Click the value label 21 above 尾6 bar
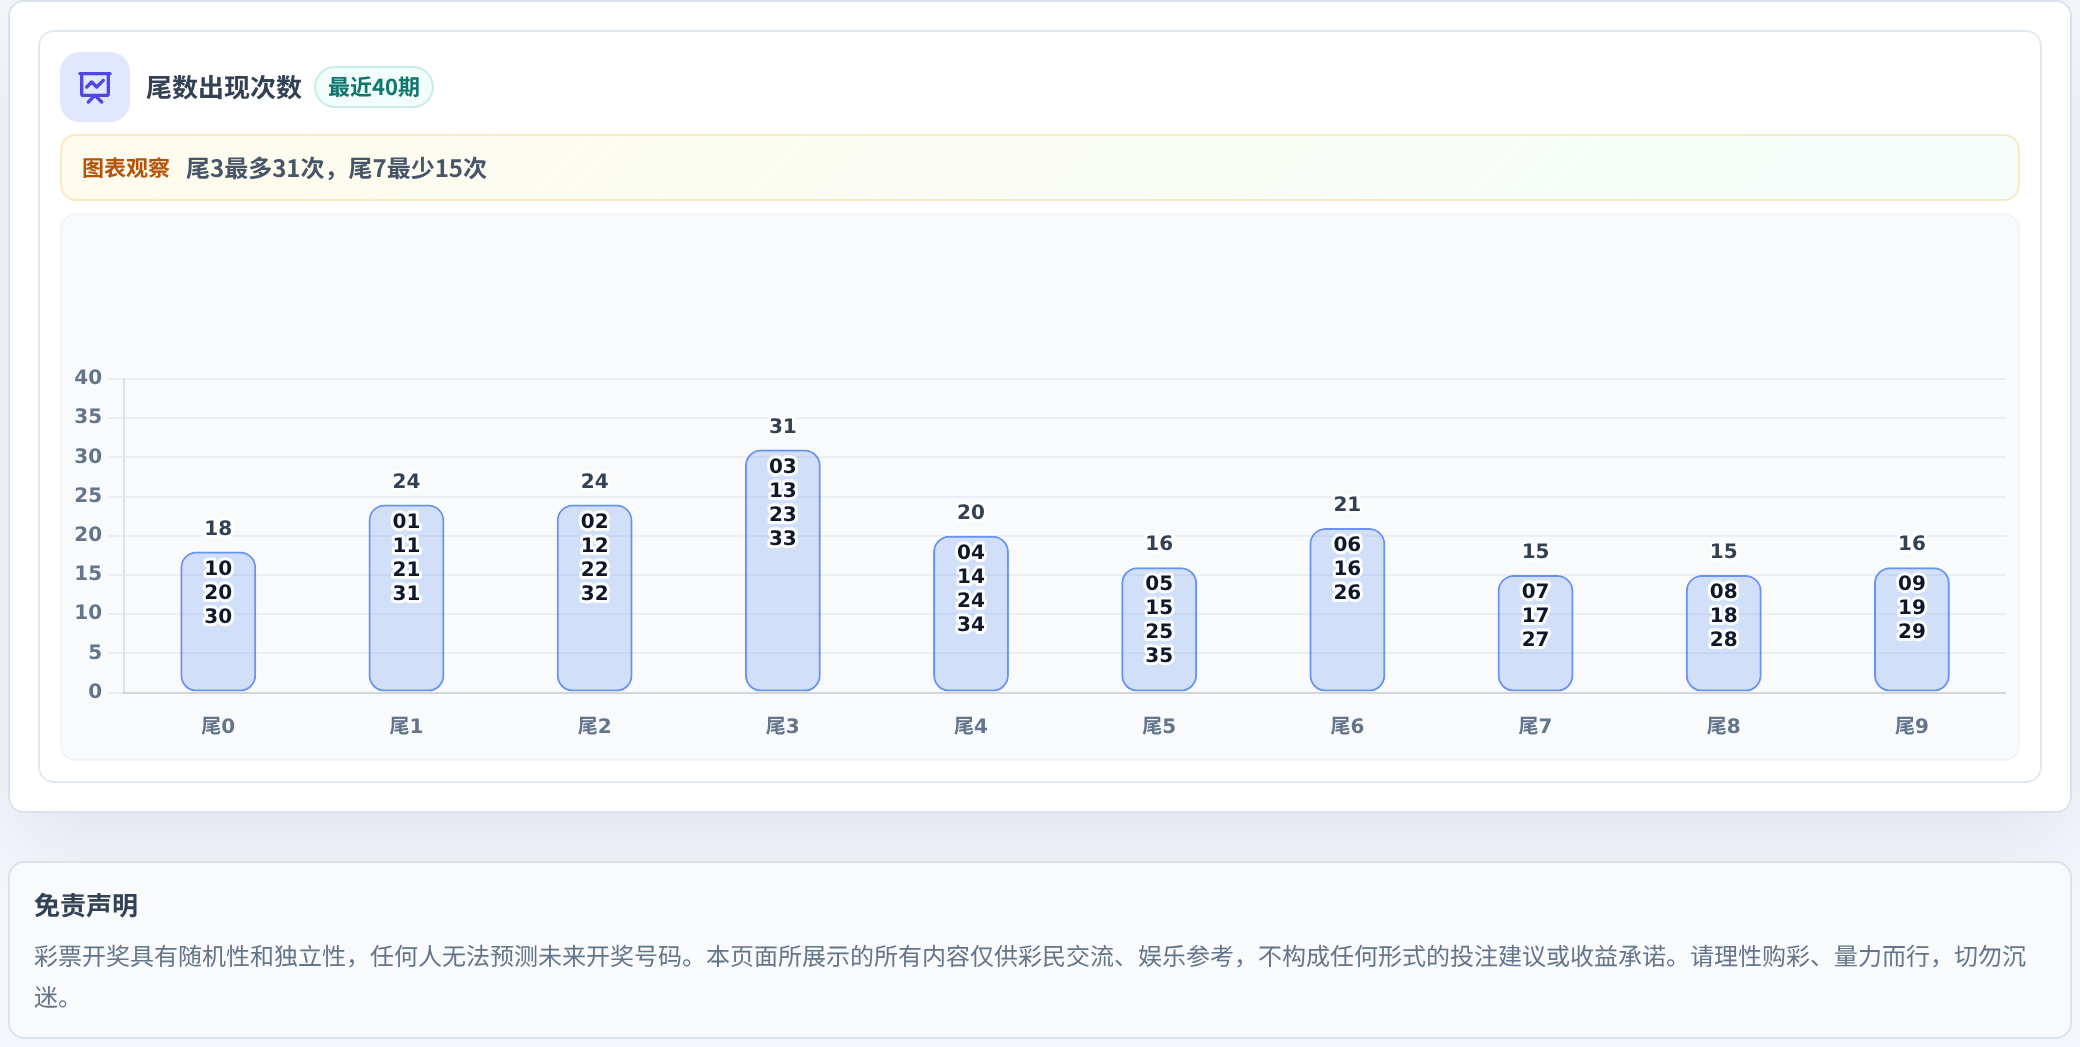The height and width of the screenshot is (1047, 2080). pos(1347,504)
